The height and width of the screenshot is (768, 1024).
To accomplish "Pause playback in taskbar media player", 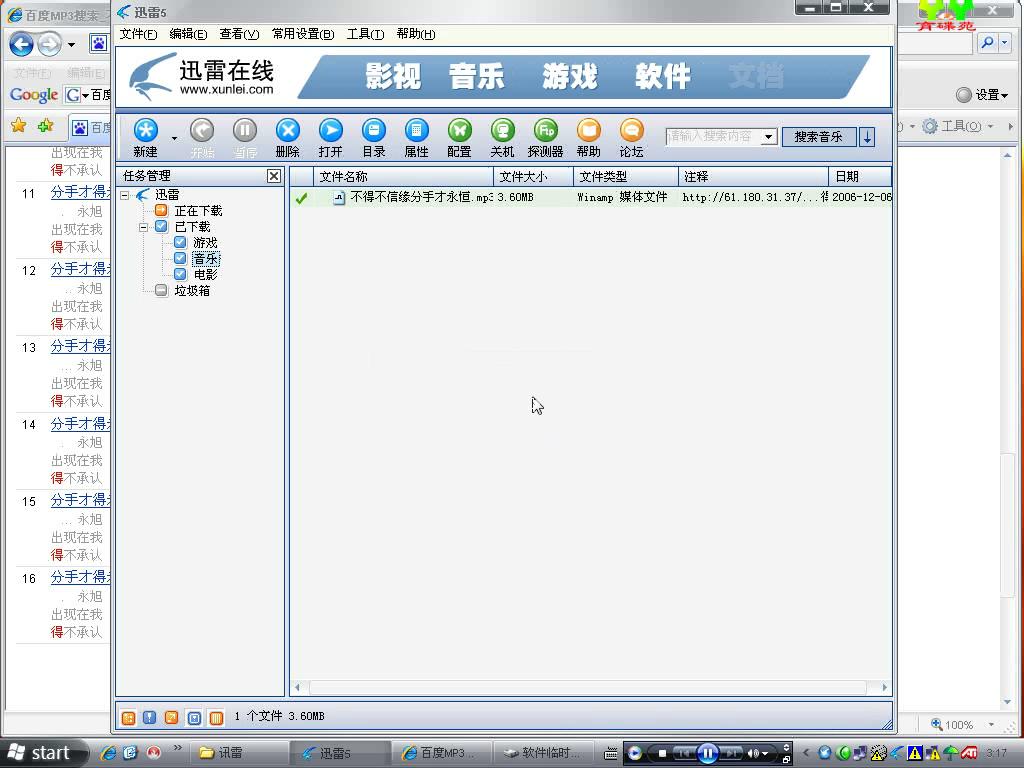I will tap(707, 753).
